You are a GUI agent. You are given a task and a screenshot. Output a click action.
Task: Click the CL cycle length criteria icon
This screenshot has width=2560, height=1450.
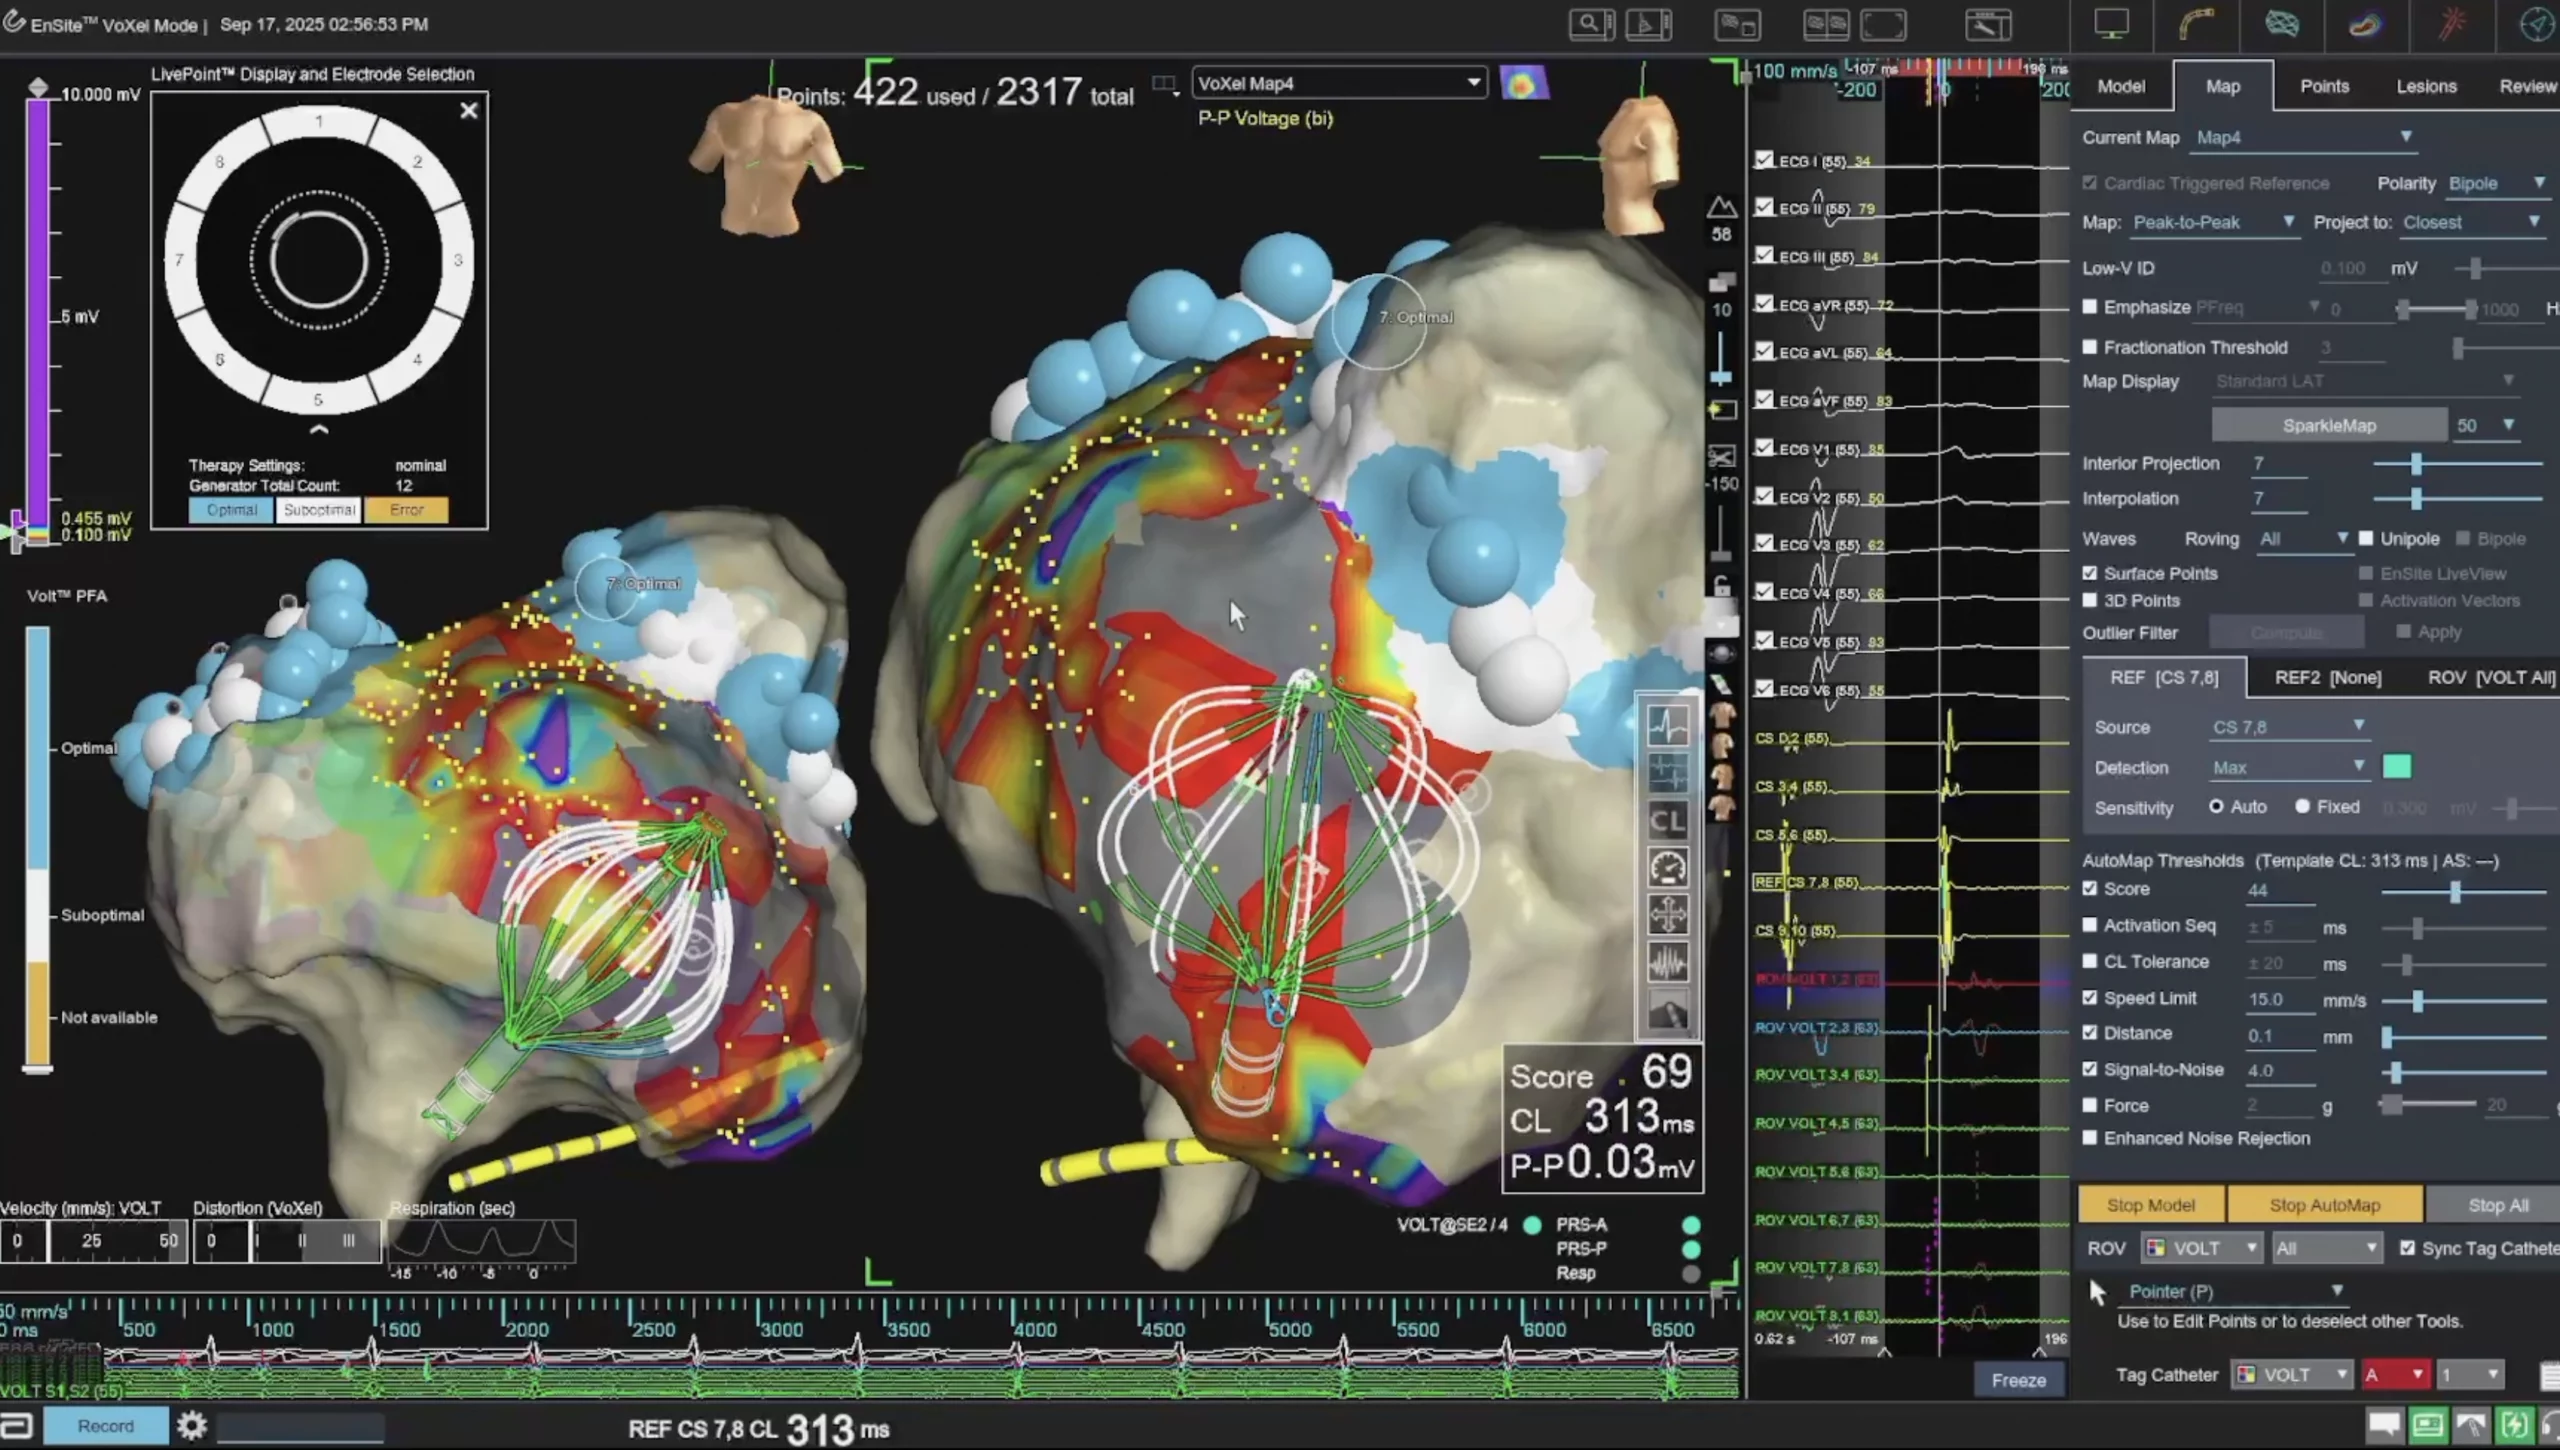tap(1667, 821)
